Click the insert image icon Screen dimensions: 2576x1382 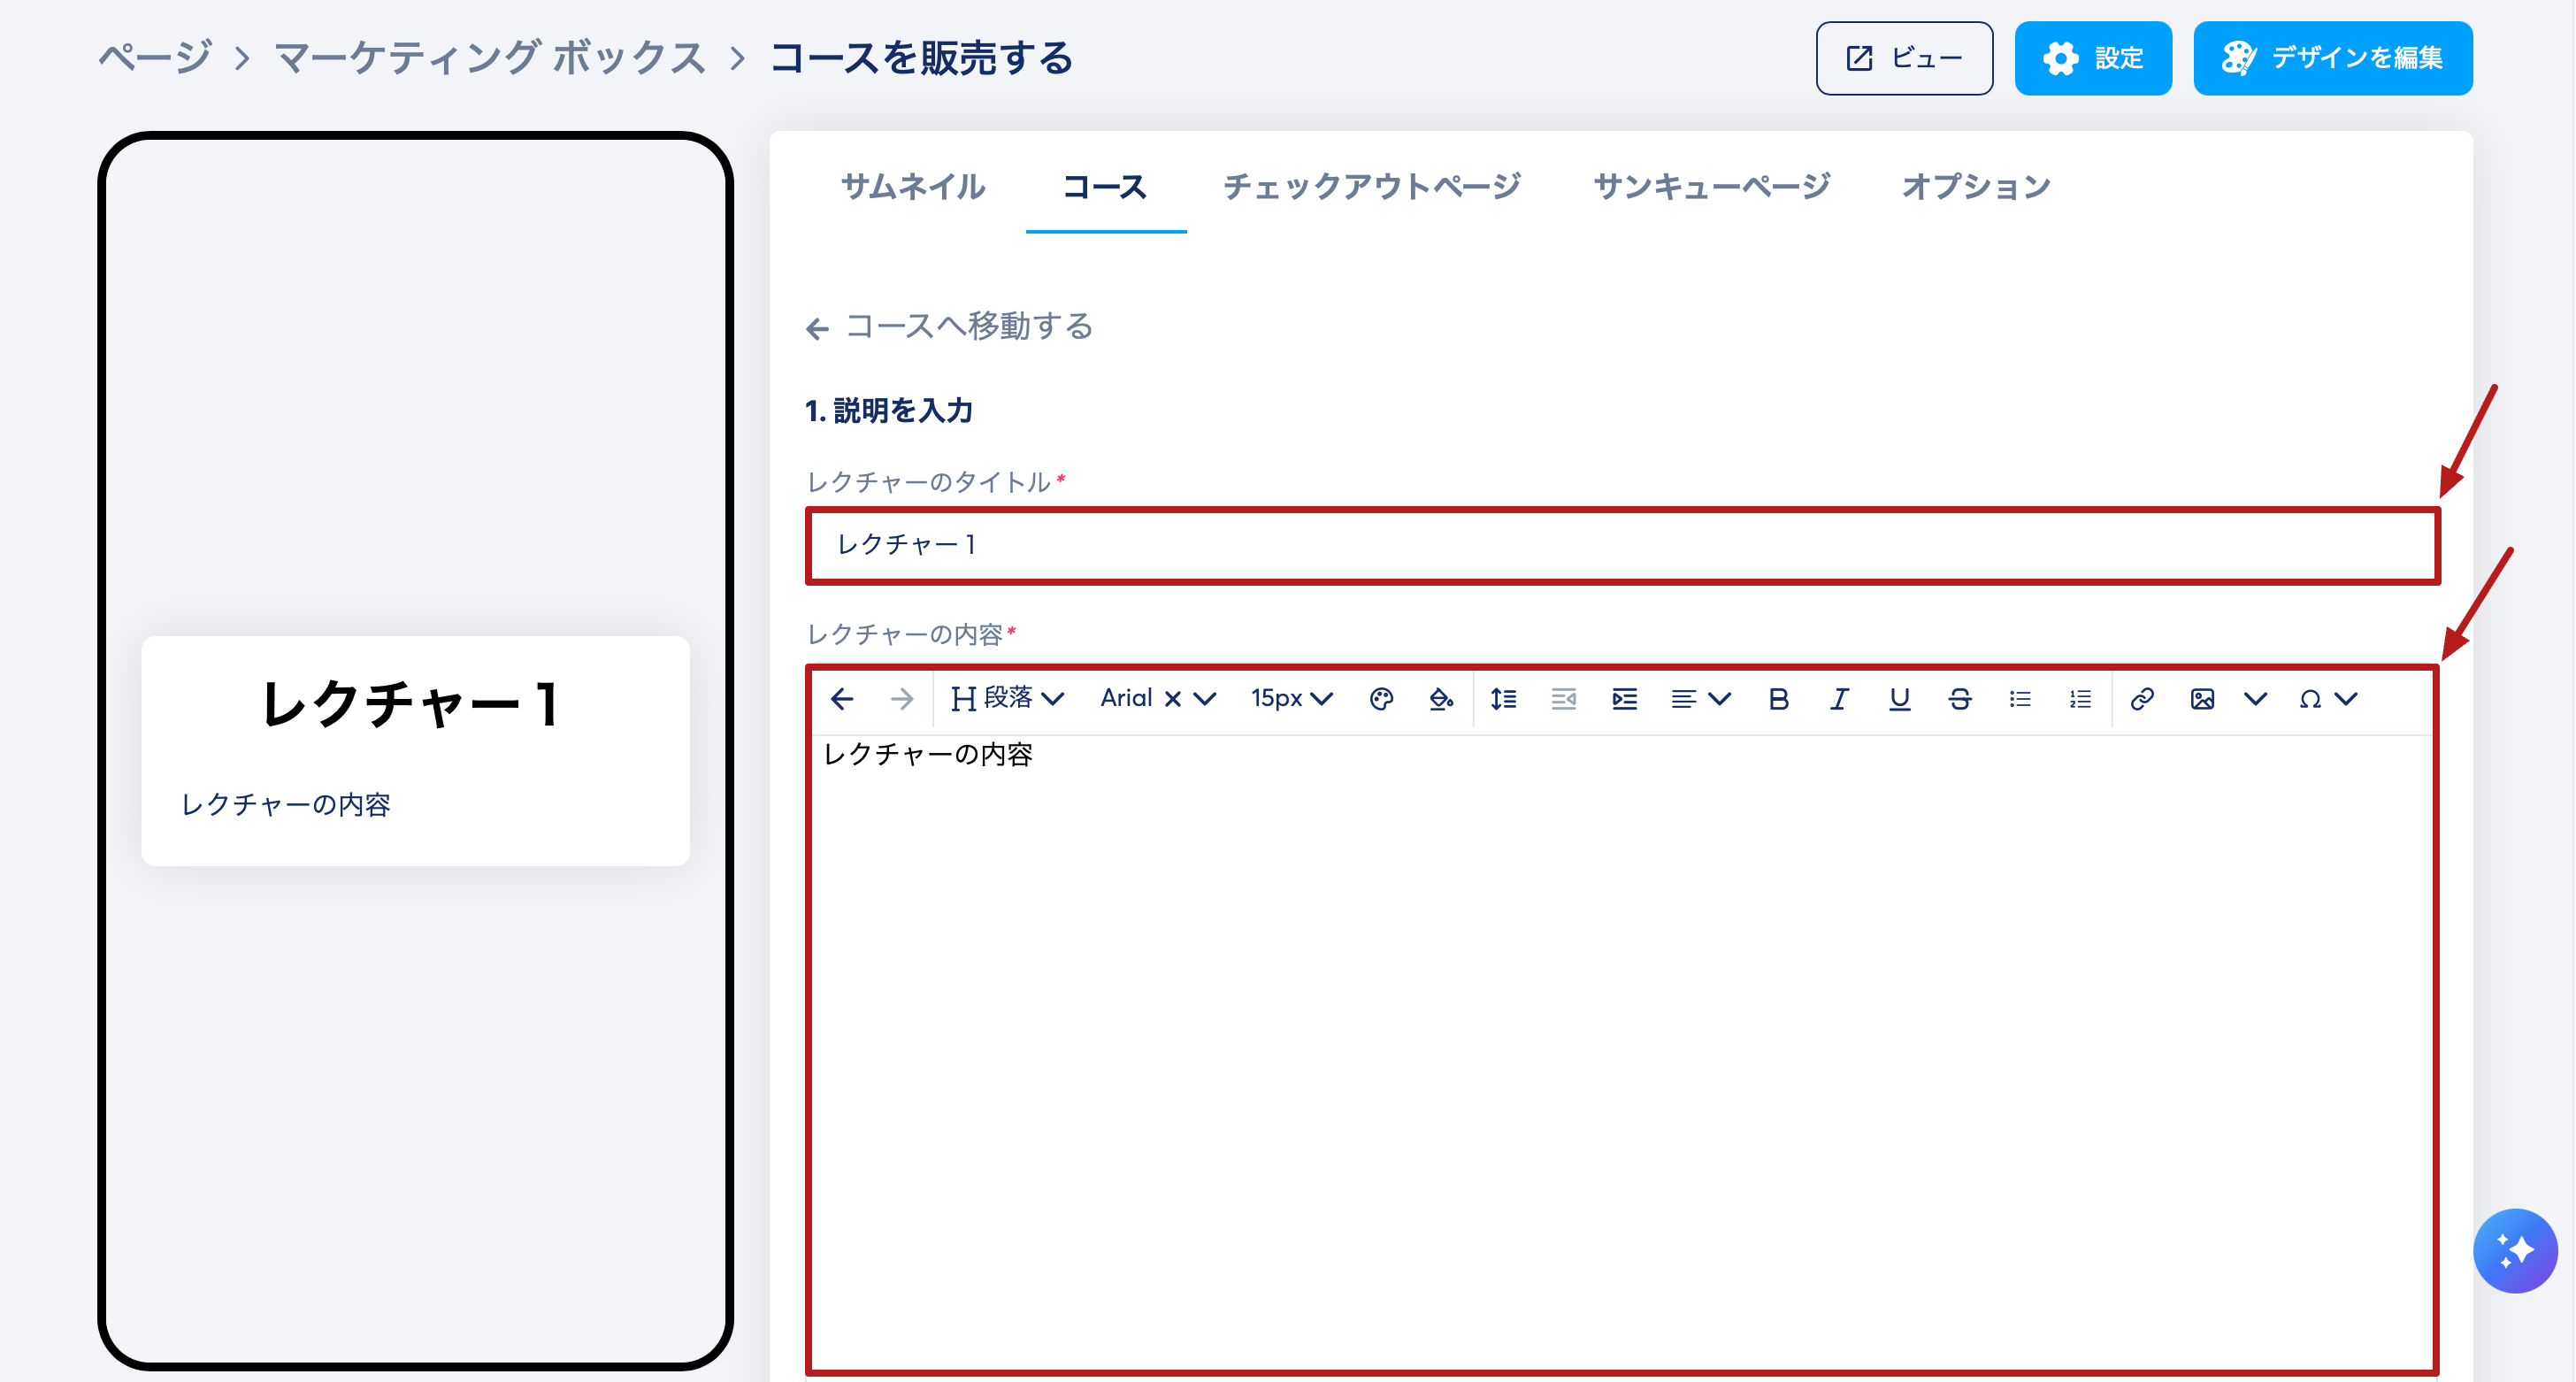(2201, 699)
